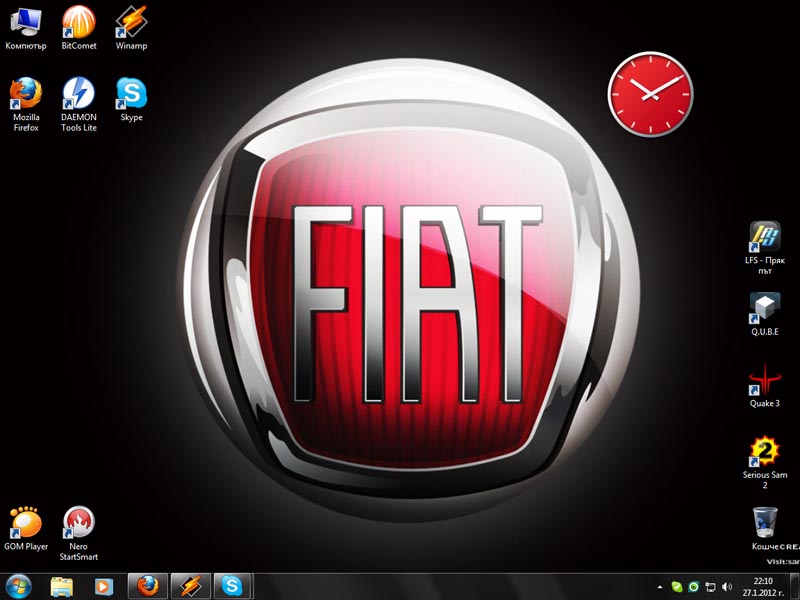Select the DAEMON Tools Lite desktop icon
Viewport: 800px width, 600px height.
pos(79,95)
